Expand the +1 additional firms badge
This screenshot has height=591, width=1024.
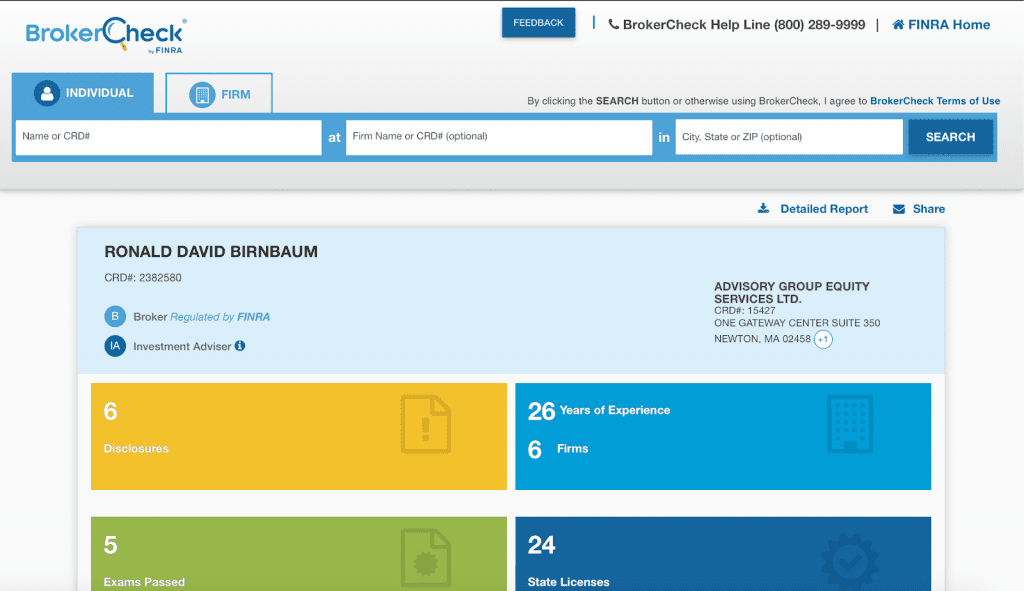click(823, 339)
